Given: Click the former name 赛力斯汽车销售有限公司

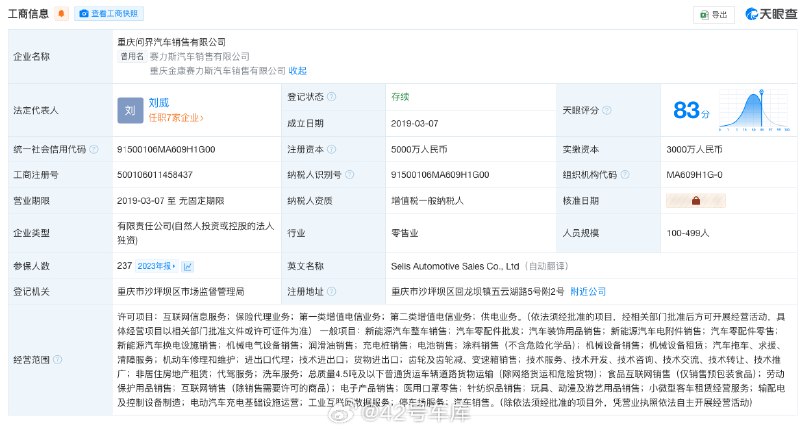Looking at the screenshot, I should (199, 57).
